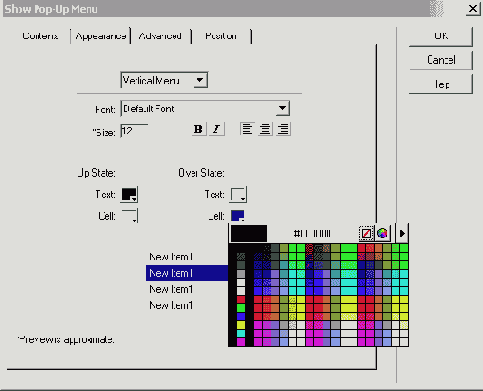483x391 pixels.
Task: Click the no-color strike-through icon
Action: (366, 233)
